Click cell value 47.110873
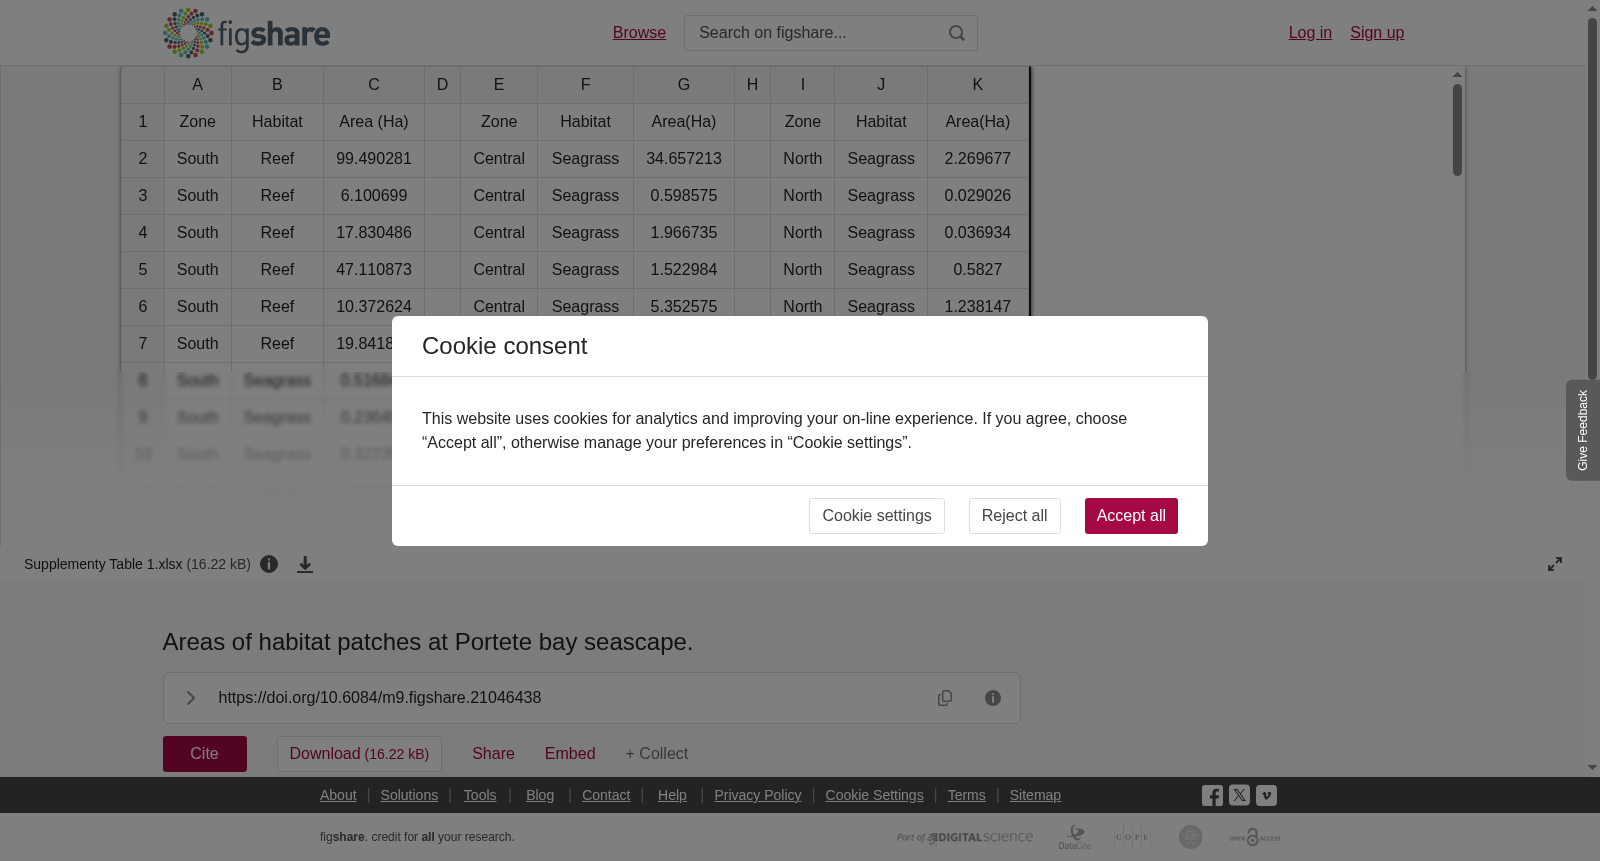The width and height of the screenshot is (1600, 861). [x=374, y=270]
